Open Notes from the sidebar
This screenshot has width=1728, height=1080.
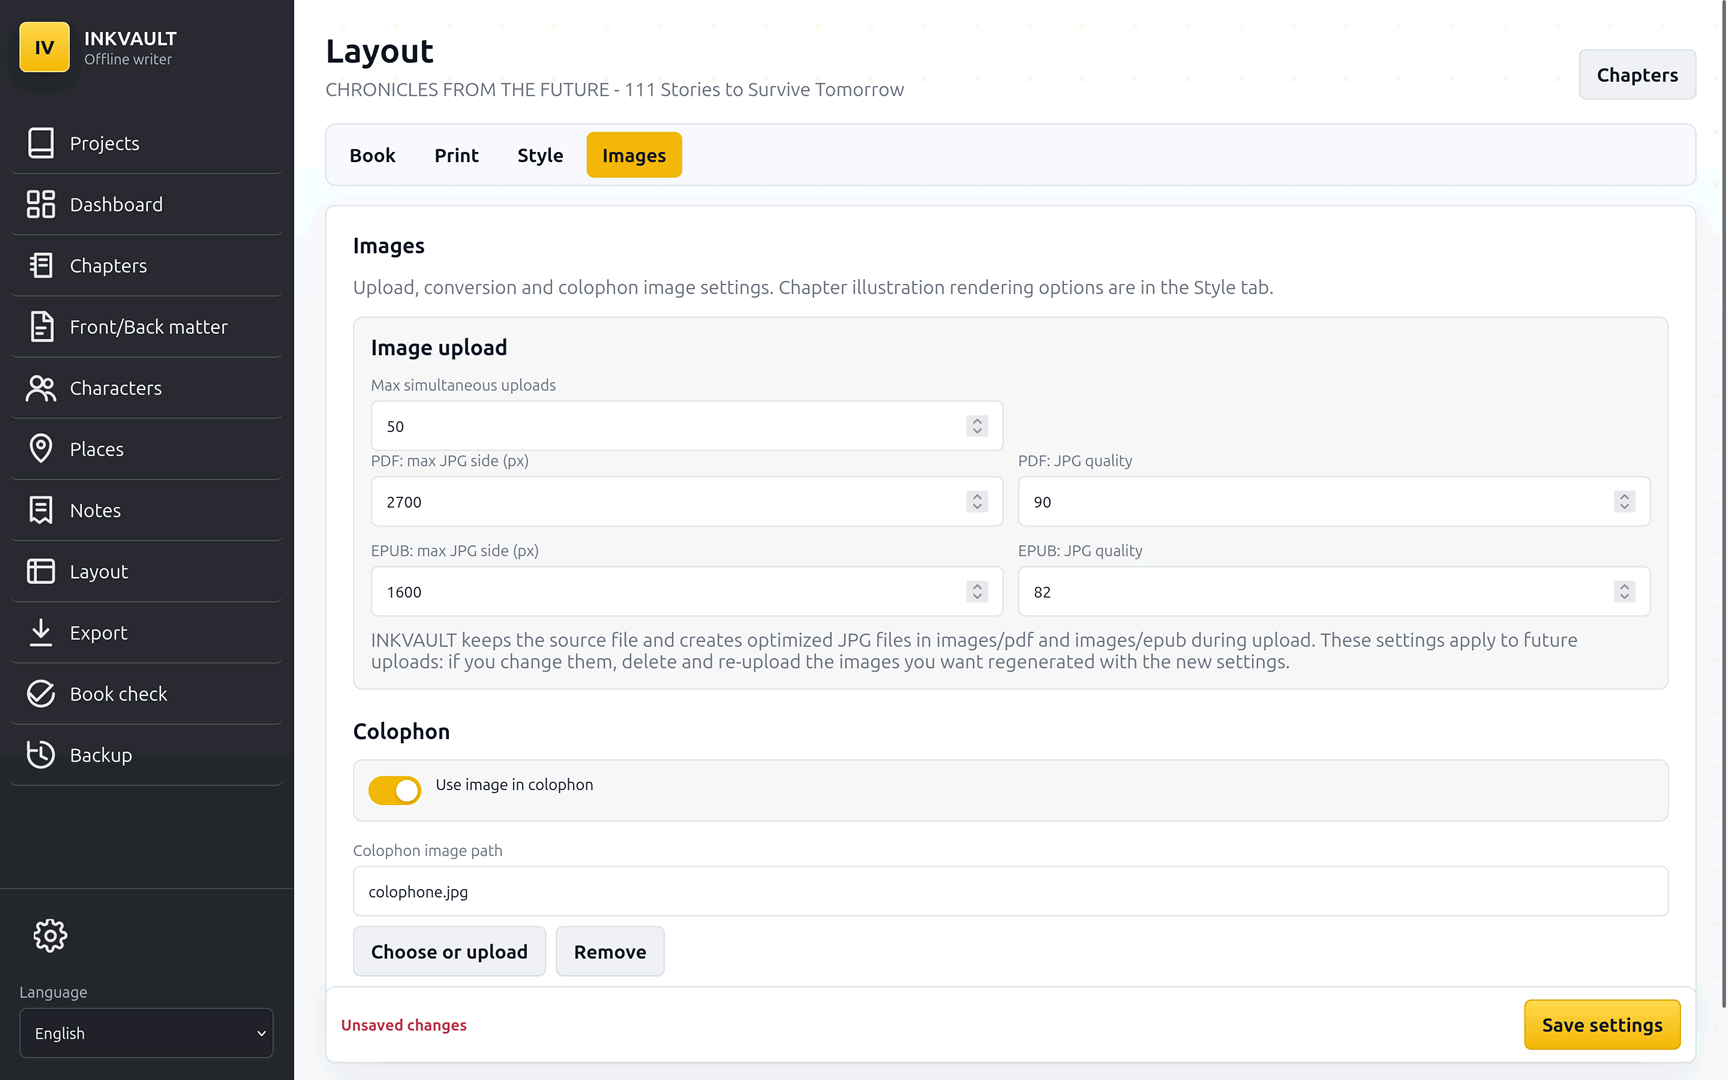(146, 510)
